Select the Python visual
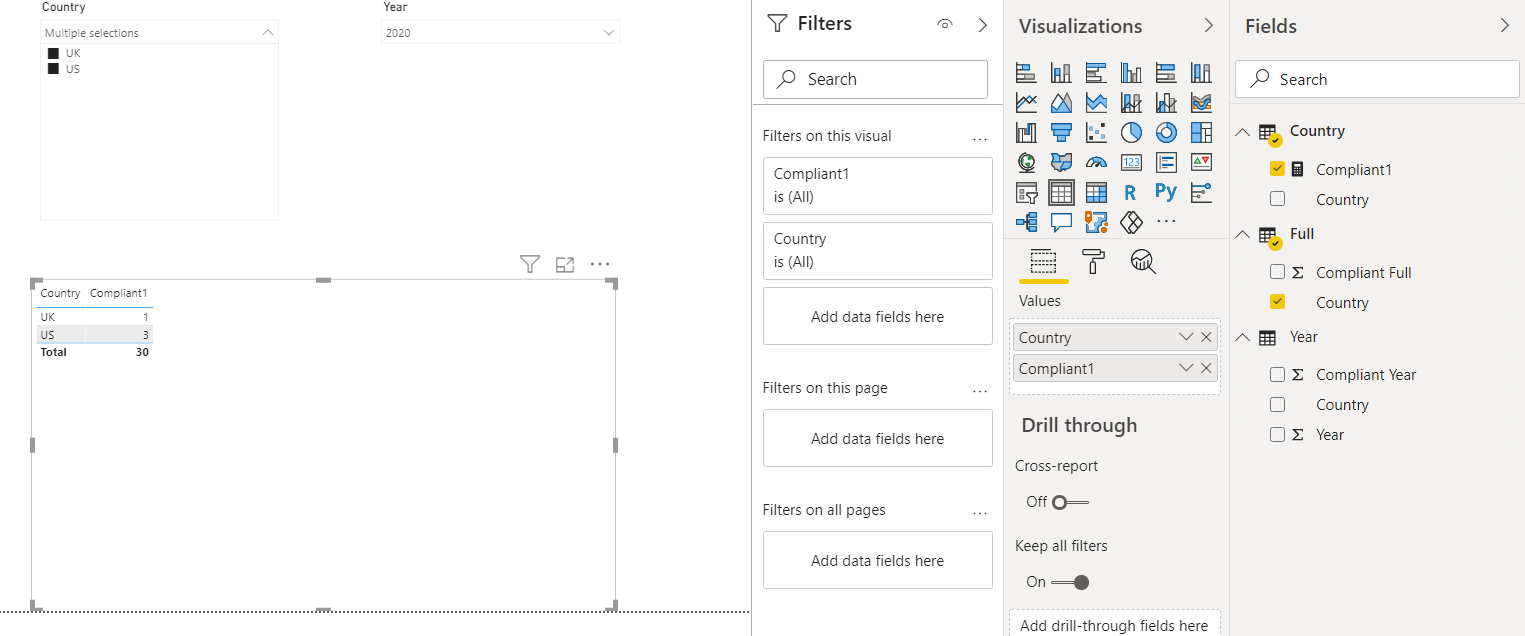The height and width of the screenshot is (636, 1525). tap(1166, 192)
